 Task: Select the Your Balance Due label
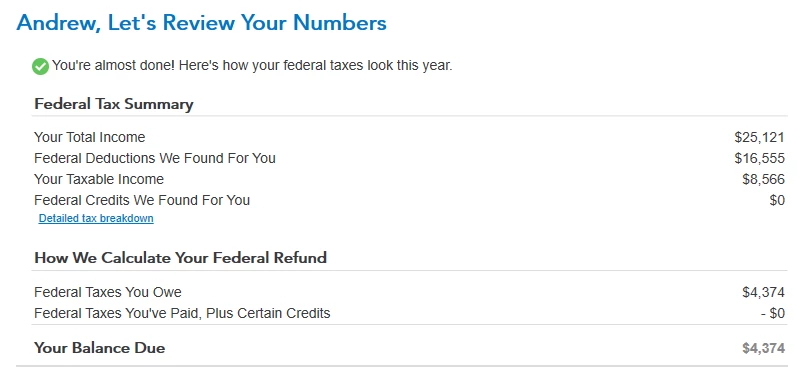[100, 348]
